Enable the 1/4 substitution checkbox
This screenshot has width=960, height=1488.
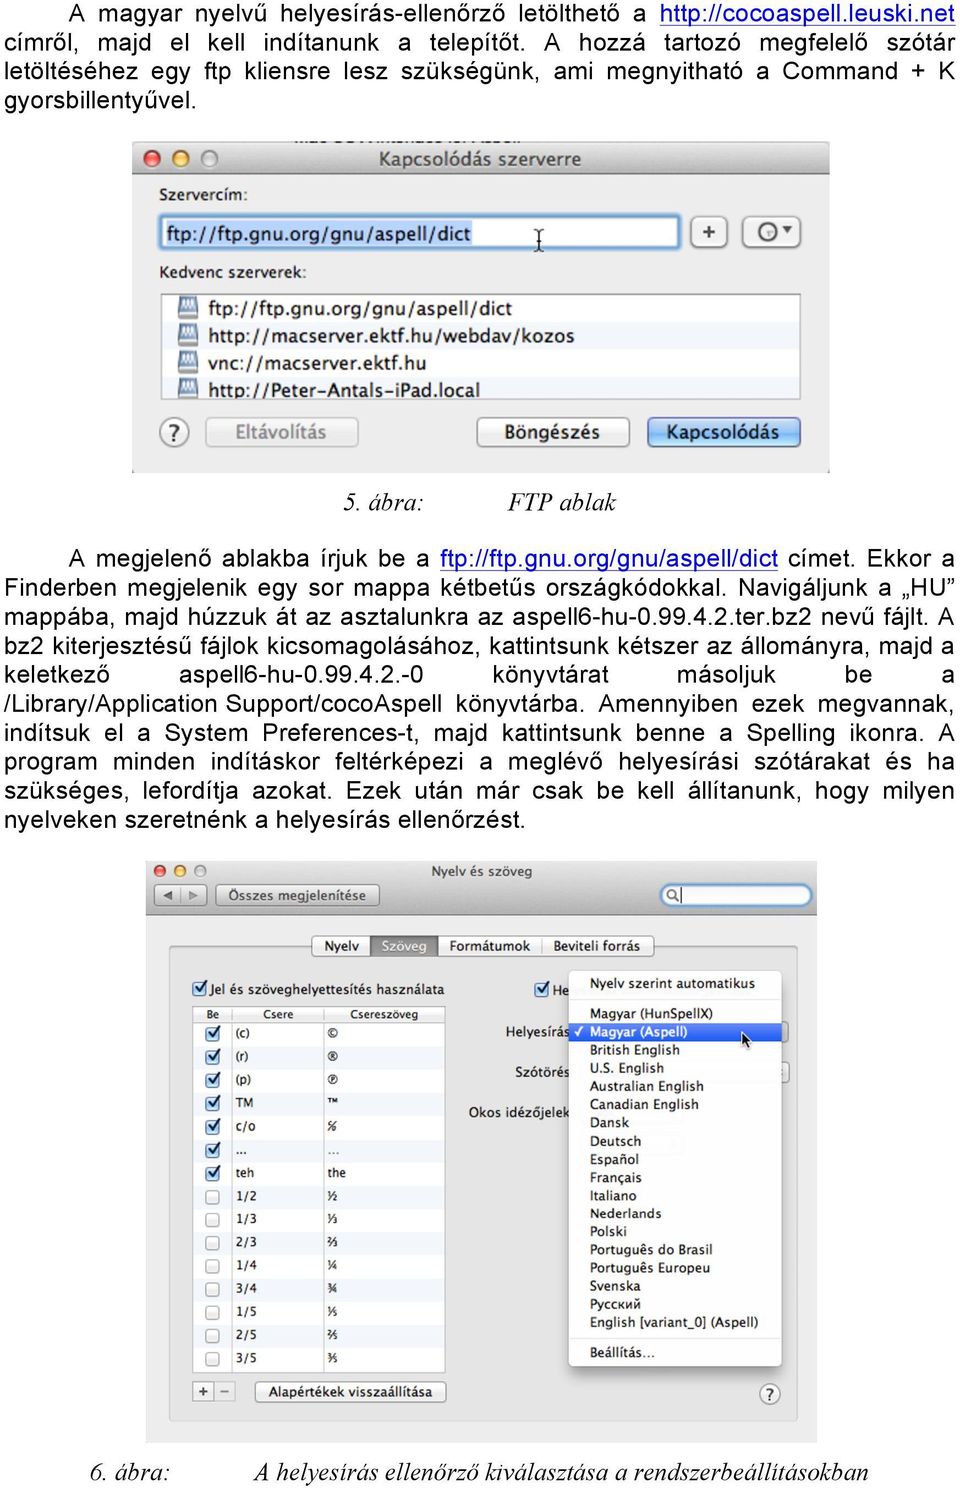coord(212,1265)
